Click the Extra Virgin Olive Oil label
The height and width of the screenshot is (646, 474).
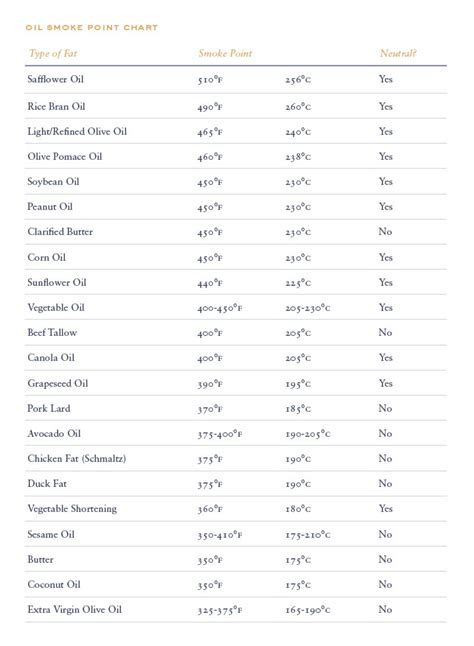75,610
